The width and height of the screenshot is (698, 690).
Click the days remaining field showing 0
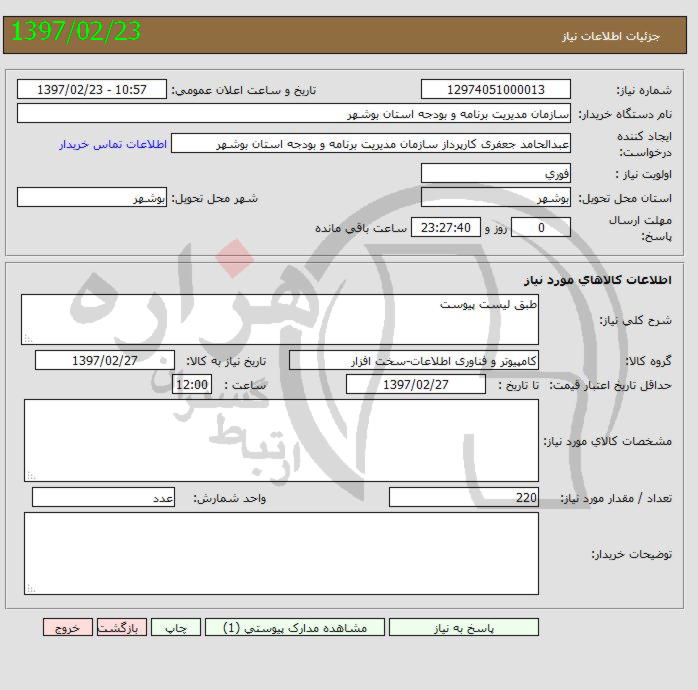(541, 227)
